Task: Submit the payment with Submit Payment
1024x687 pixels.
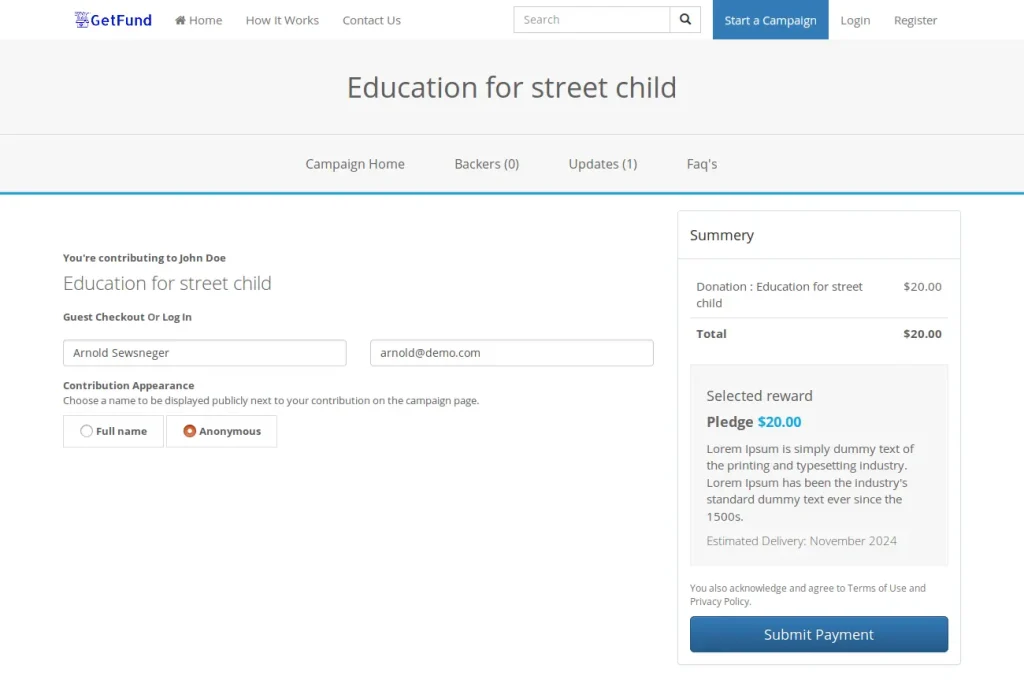Action: [819, 634]
